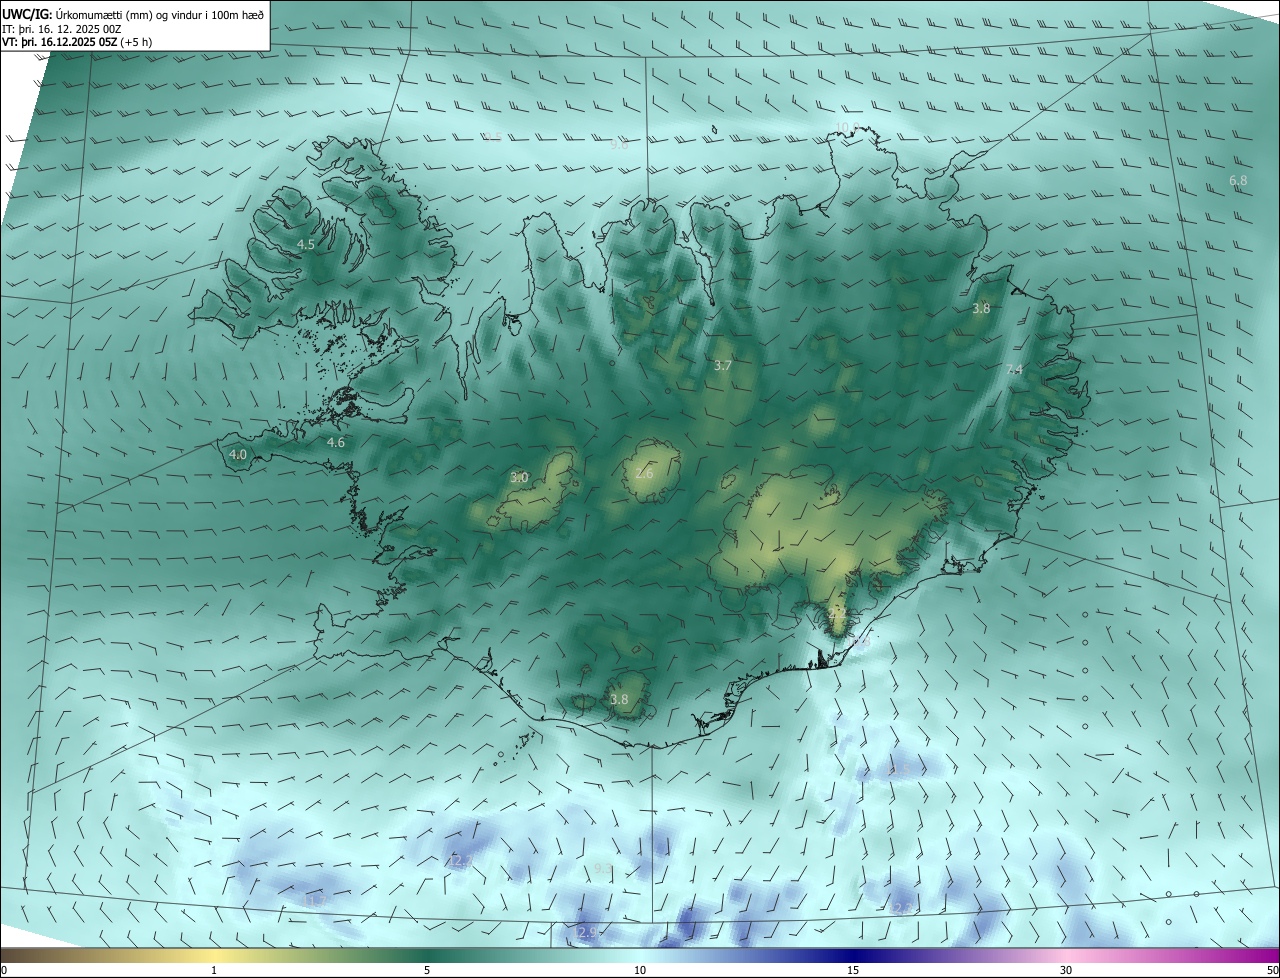
Task: Click the 1 tick on the color scale
Action: (x=214, y=970)
